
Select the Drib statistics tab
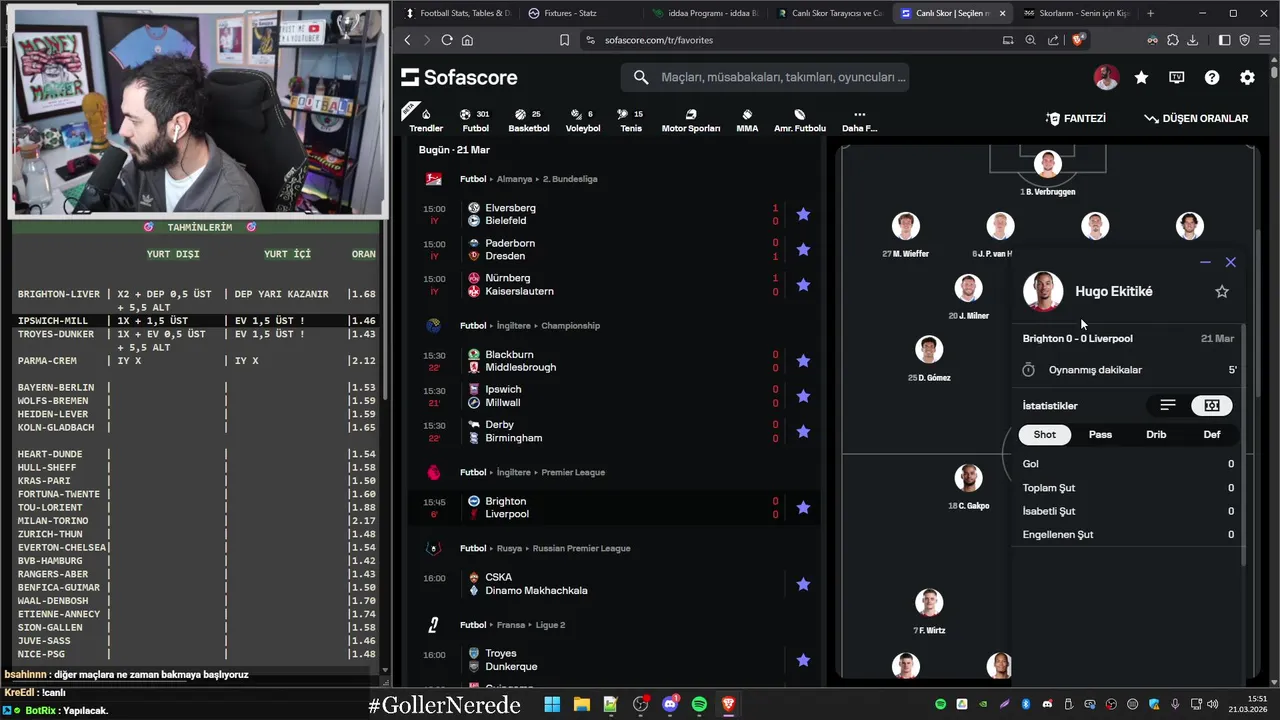pyautogui.click(x=1156, y=434)
